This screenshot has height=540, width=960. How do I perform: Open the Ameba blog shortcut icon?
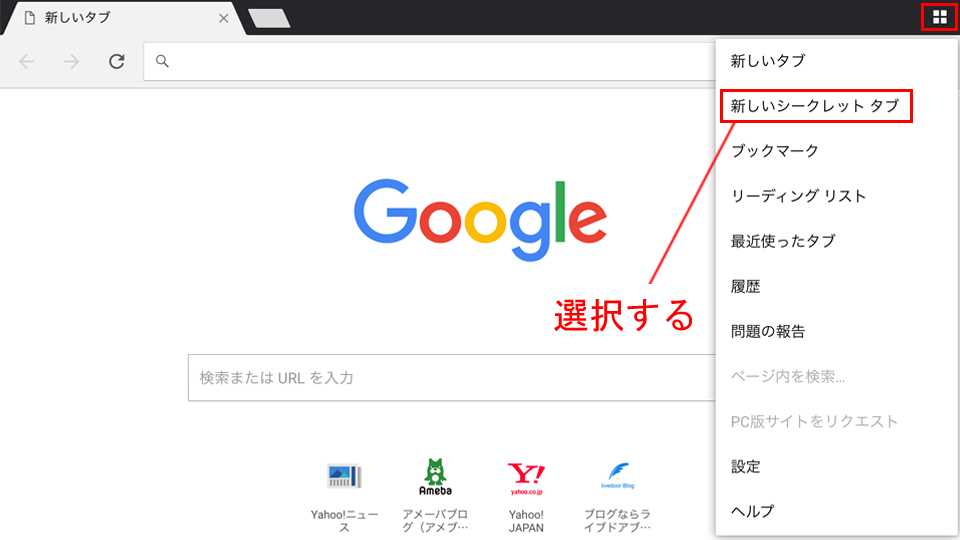click(435, 477)
